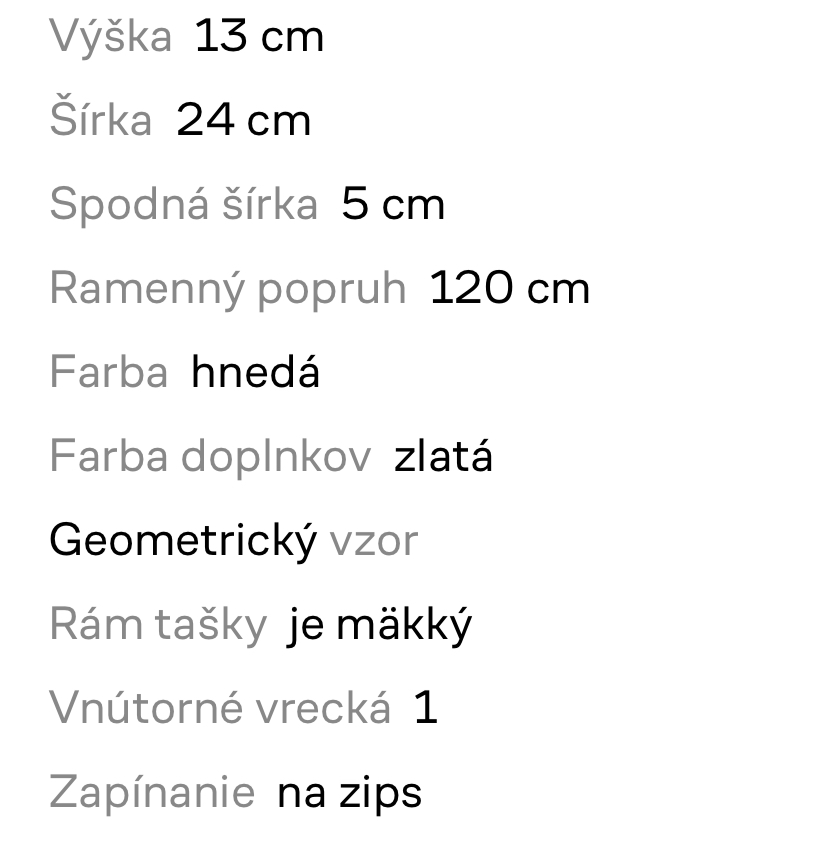Image resolution: width=838 pixels, height=841 pixels.
Task: Select the "120 cm" strap length value
Action: tap(510, 289)
